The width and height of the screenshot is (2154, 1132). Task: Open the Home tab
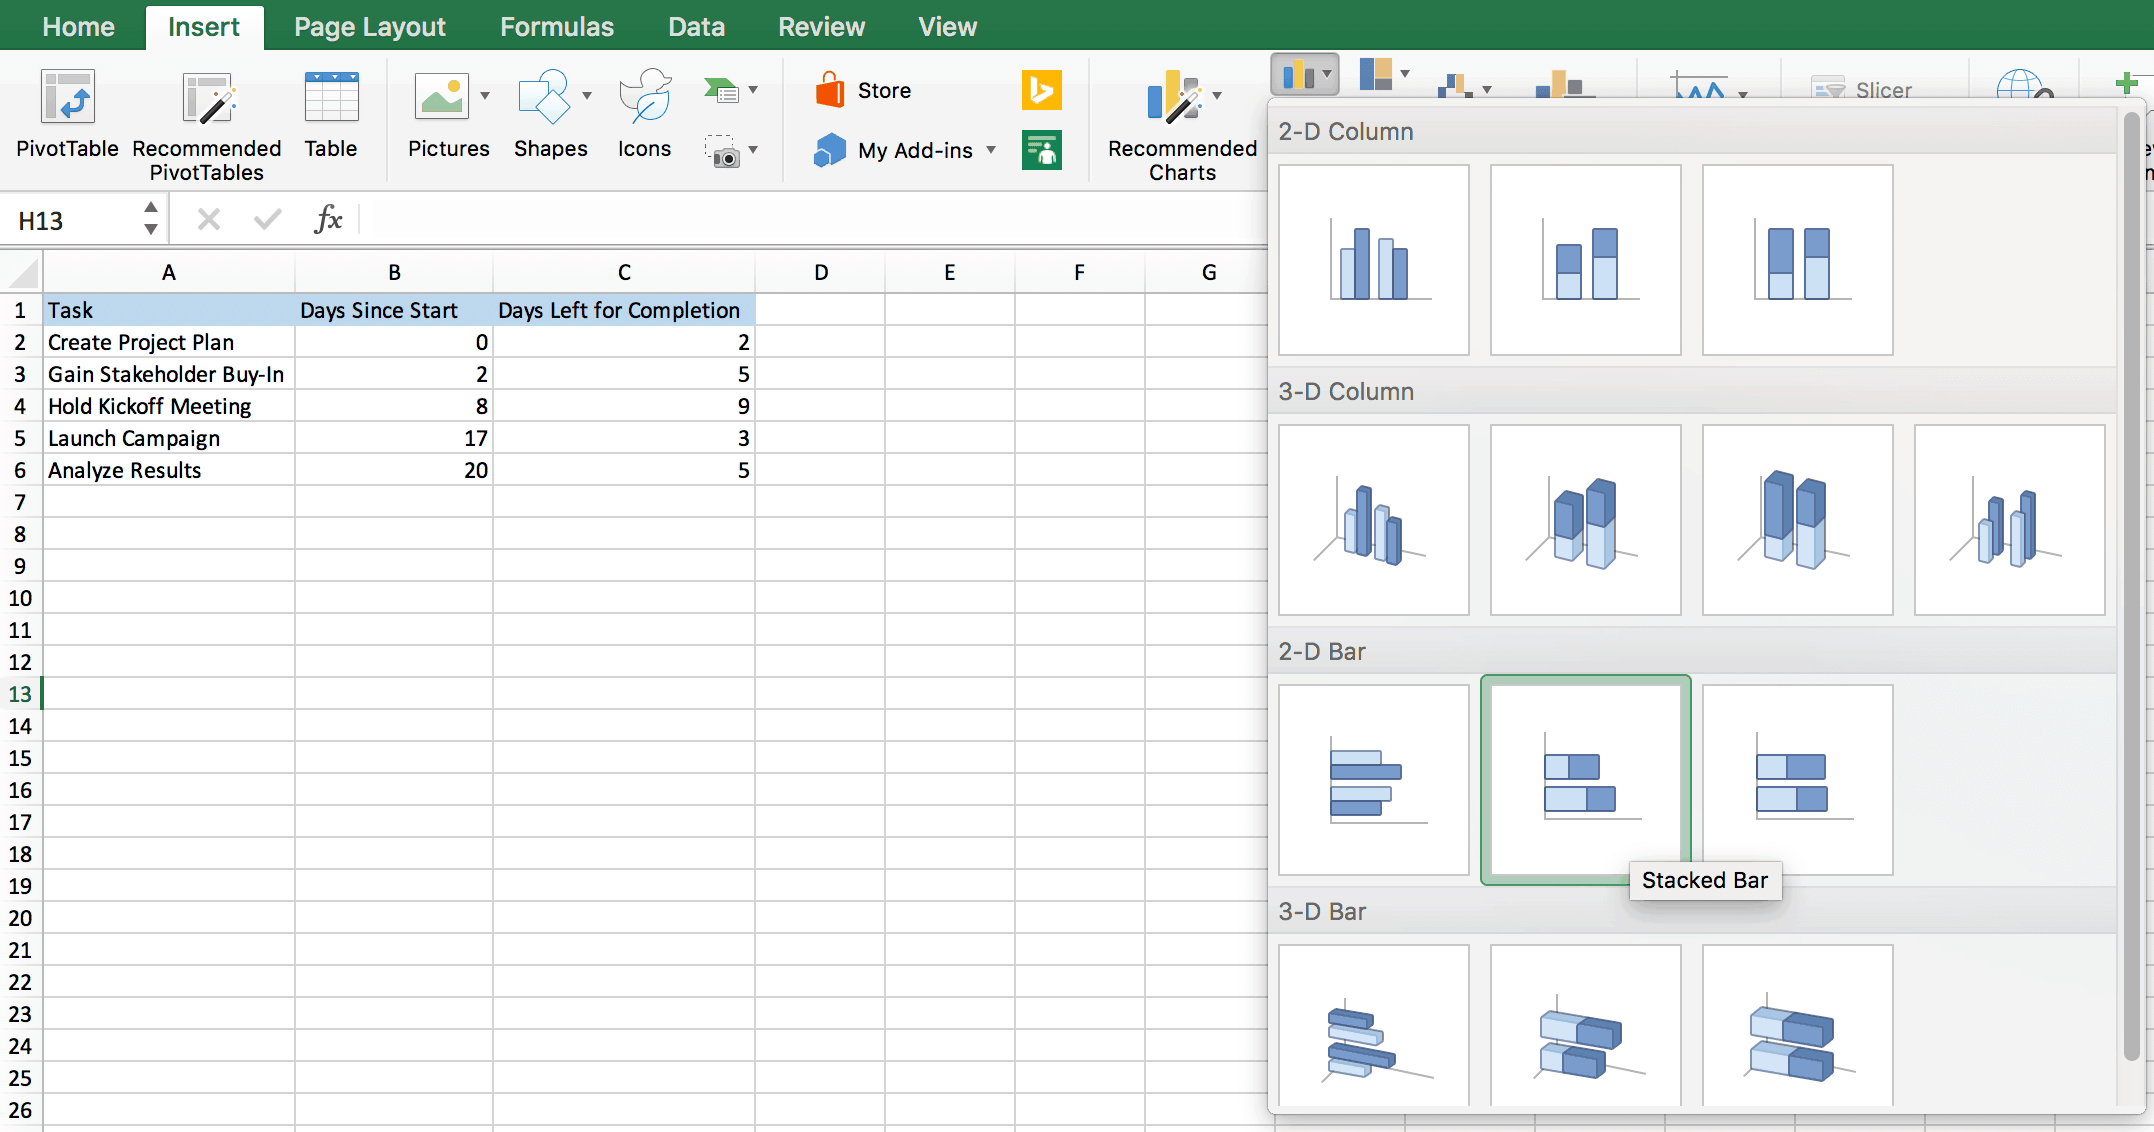pos(81,26)
